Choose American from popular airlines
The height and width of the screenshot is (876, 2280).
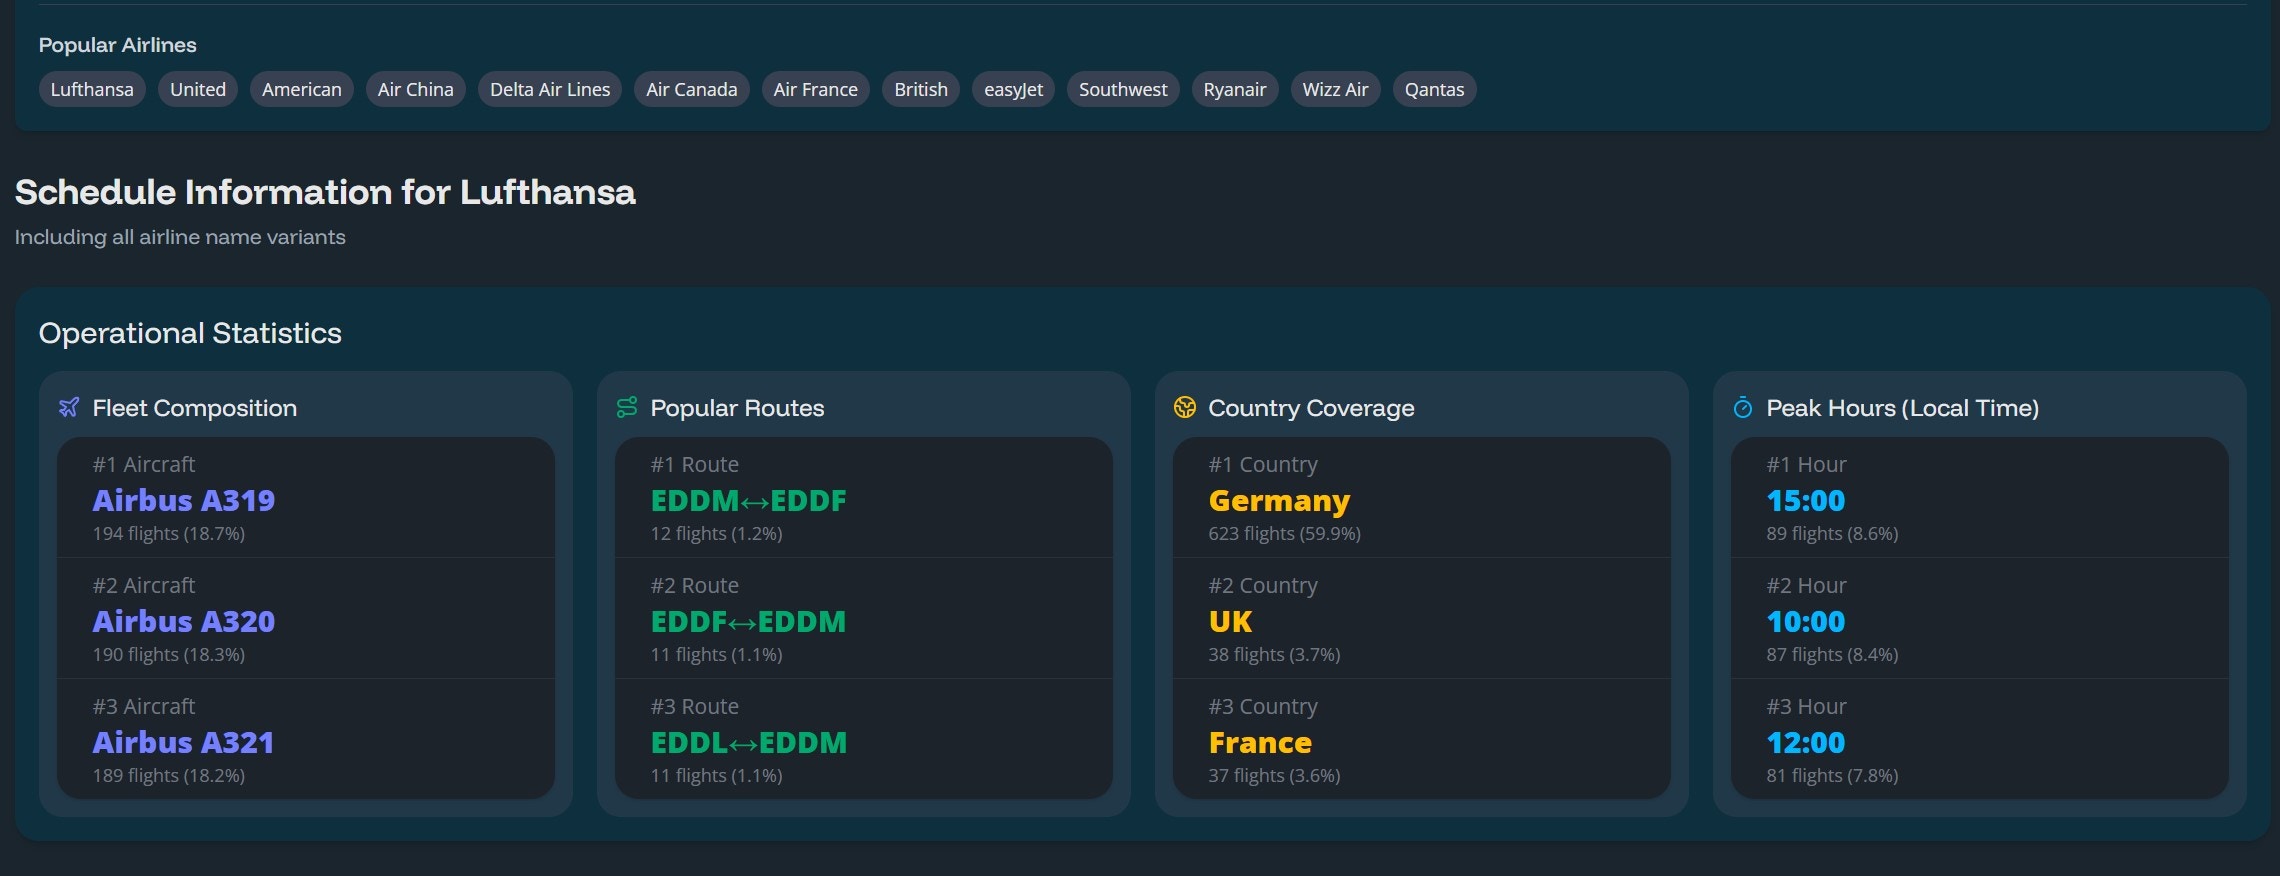301,90
